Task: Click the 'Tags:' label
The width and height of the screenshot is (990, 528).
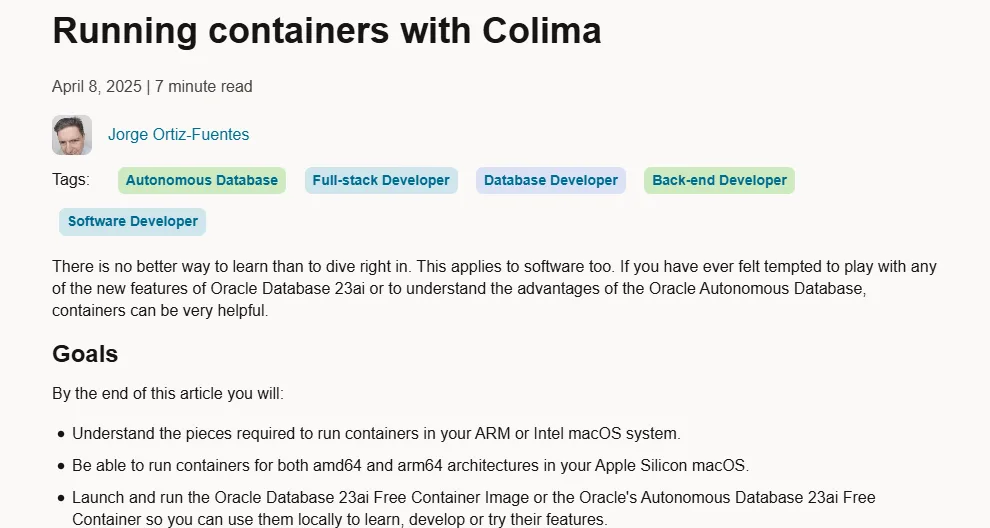Action: [x=71, y=179]
